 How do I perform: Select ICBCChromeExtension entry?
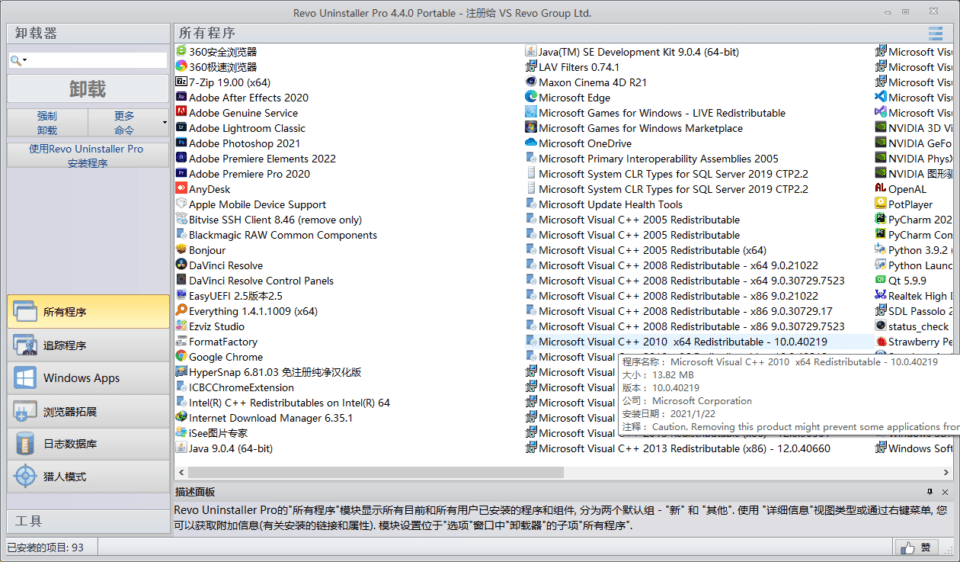(x=241, y=388)
